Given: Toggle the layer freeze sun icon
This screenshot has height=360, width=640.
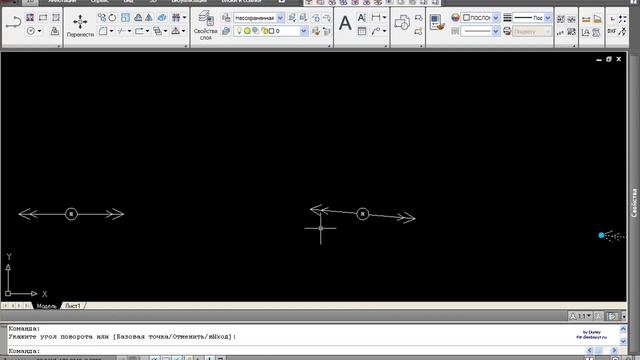Looking at the screenshot, I should click(x=247, y=31).
